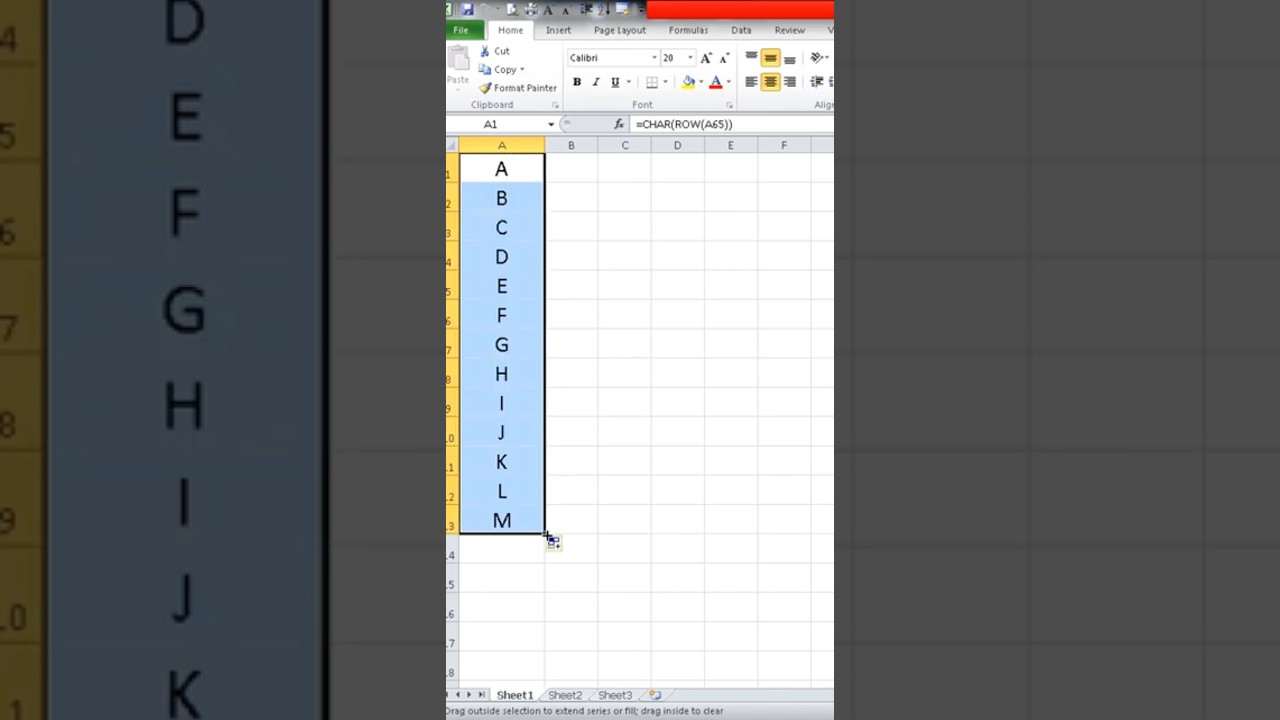Click the Insert Function fx icon
The image size is (1280, 720).
(x=619, y=124)
